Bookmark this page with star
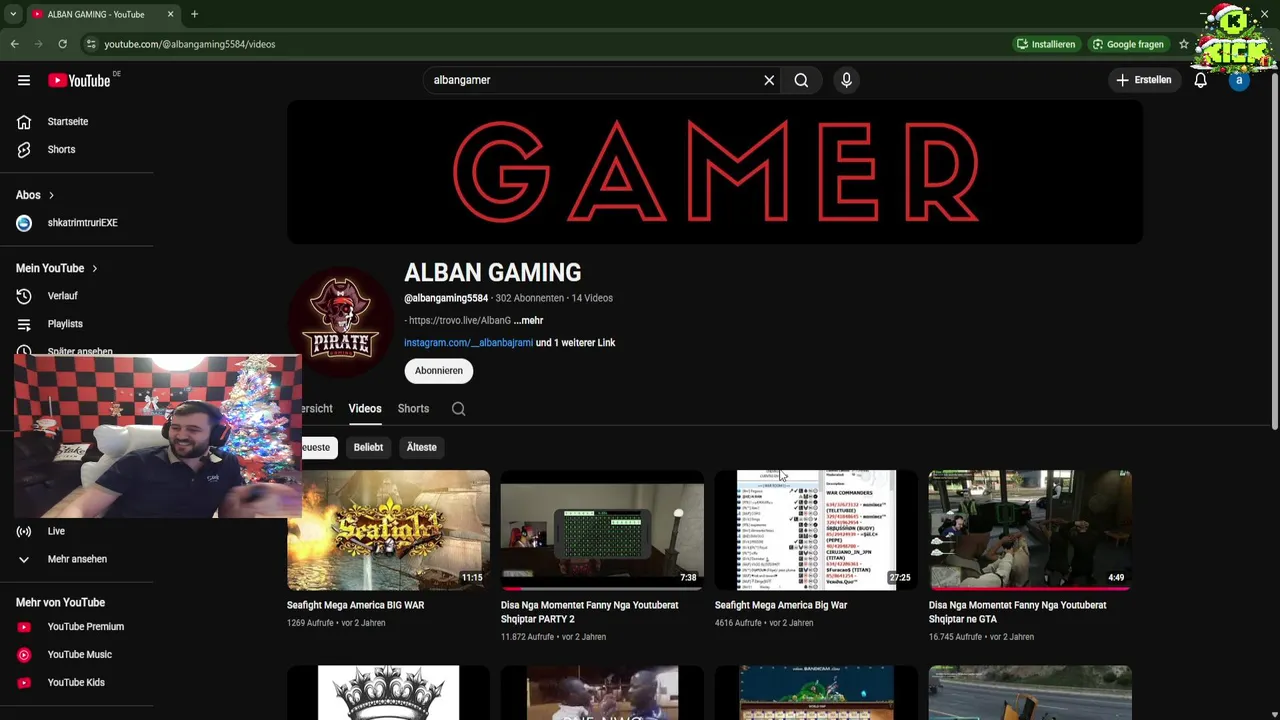 1184,44
